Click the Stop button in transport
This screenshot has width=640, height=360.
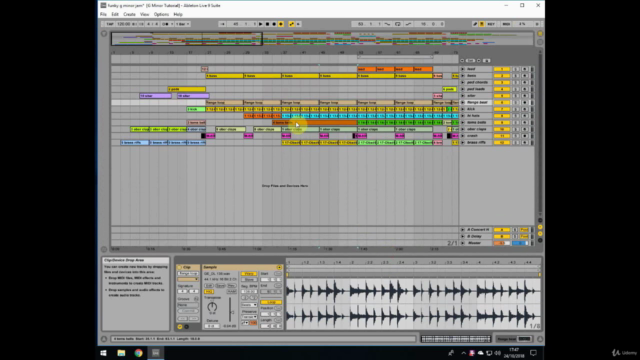267,24
